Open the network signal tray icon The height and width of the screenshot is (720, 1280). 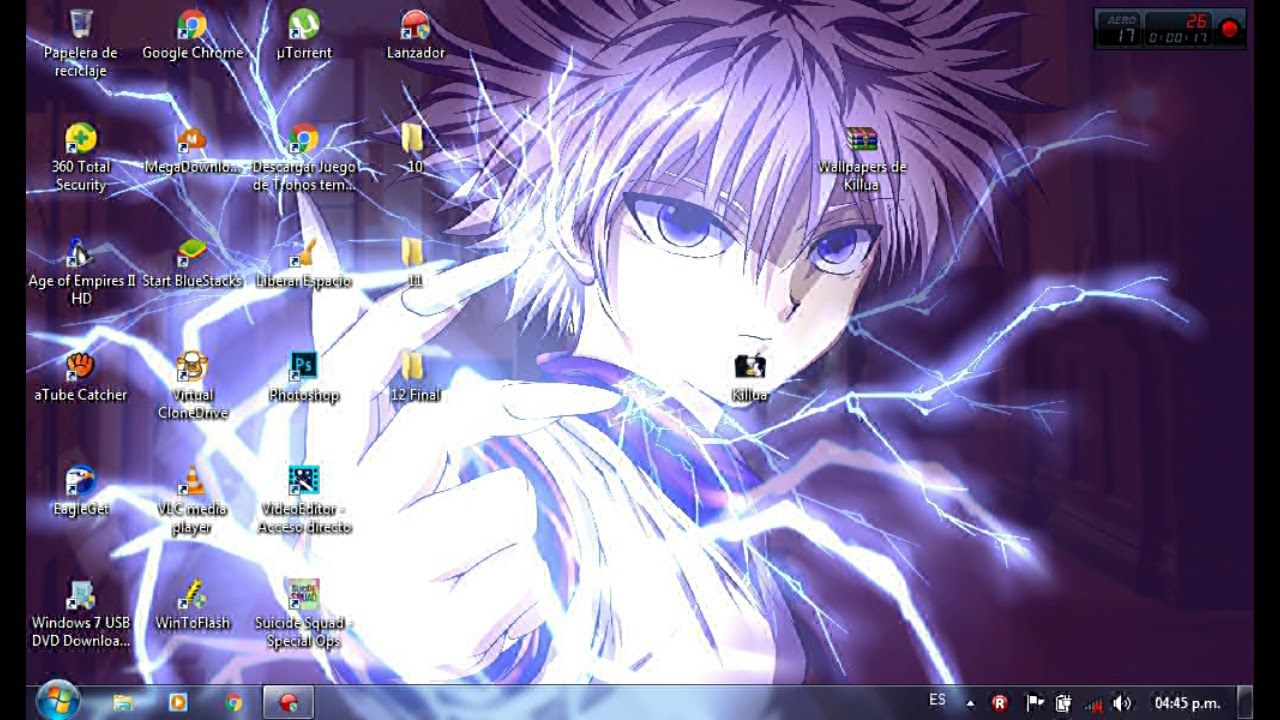[x=1093, y=703]
